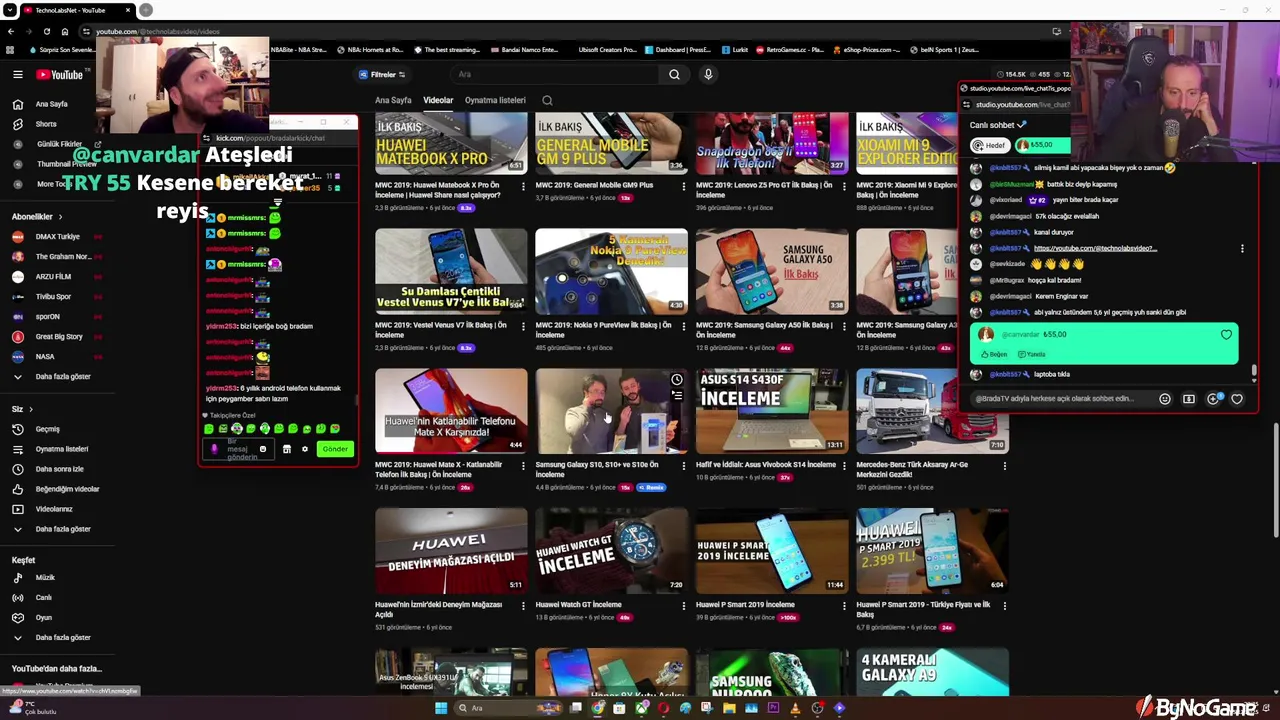Activate voice search microphone

click(708, 74)
